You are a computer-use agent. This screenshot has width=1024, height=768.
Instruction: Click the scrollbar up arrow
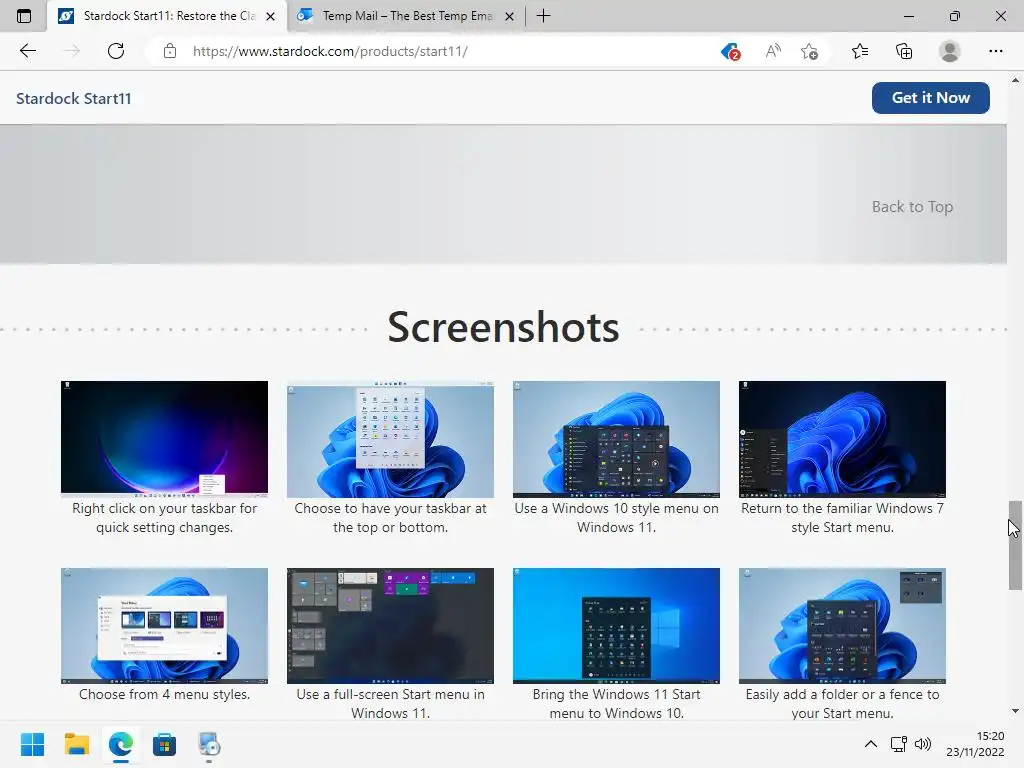tap(1015, 80)
